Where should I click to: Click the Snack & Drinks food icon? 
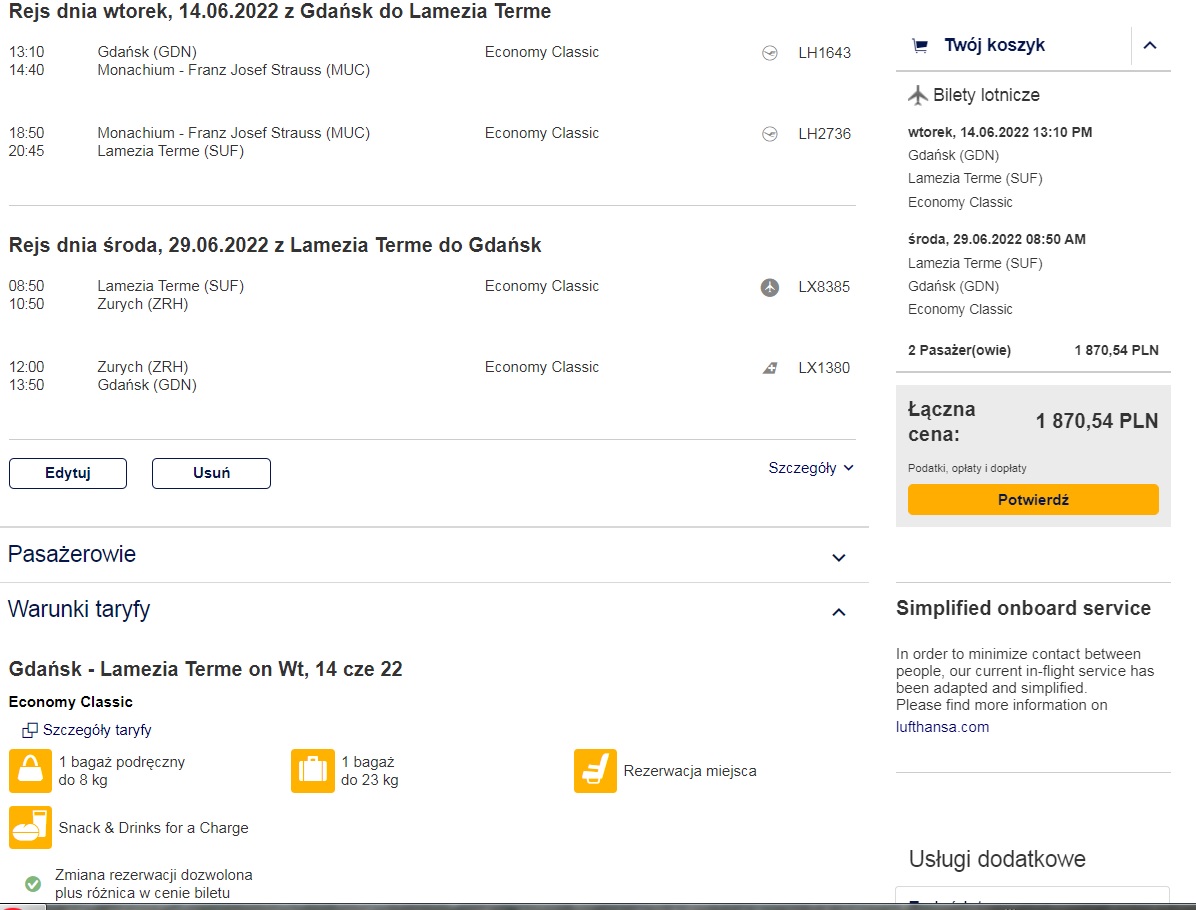31,827
